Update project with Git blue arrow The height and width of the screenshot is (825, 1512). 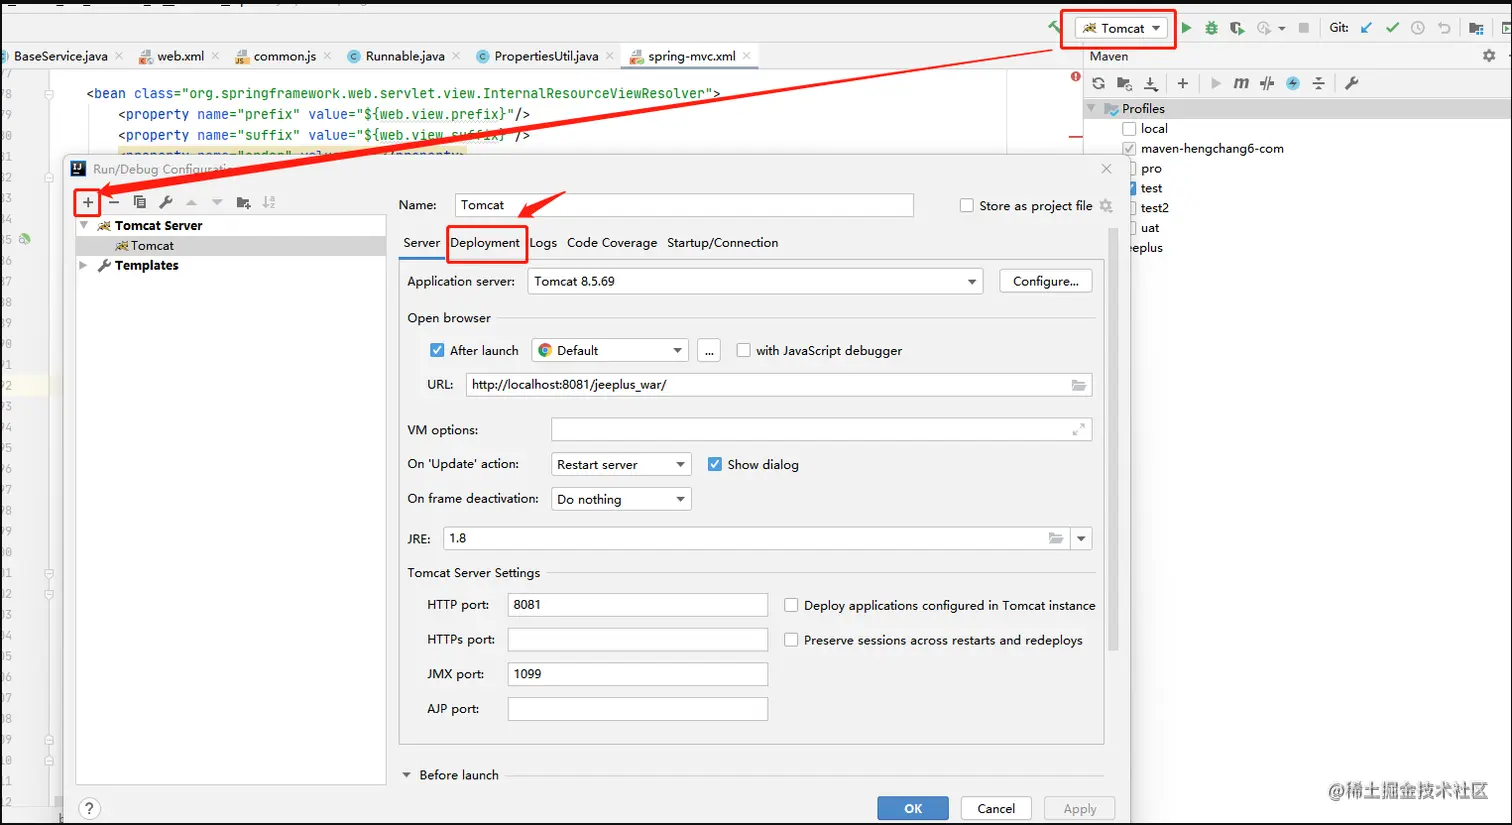[1366, 28]
